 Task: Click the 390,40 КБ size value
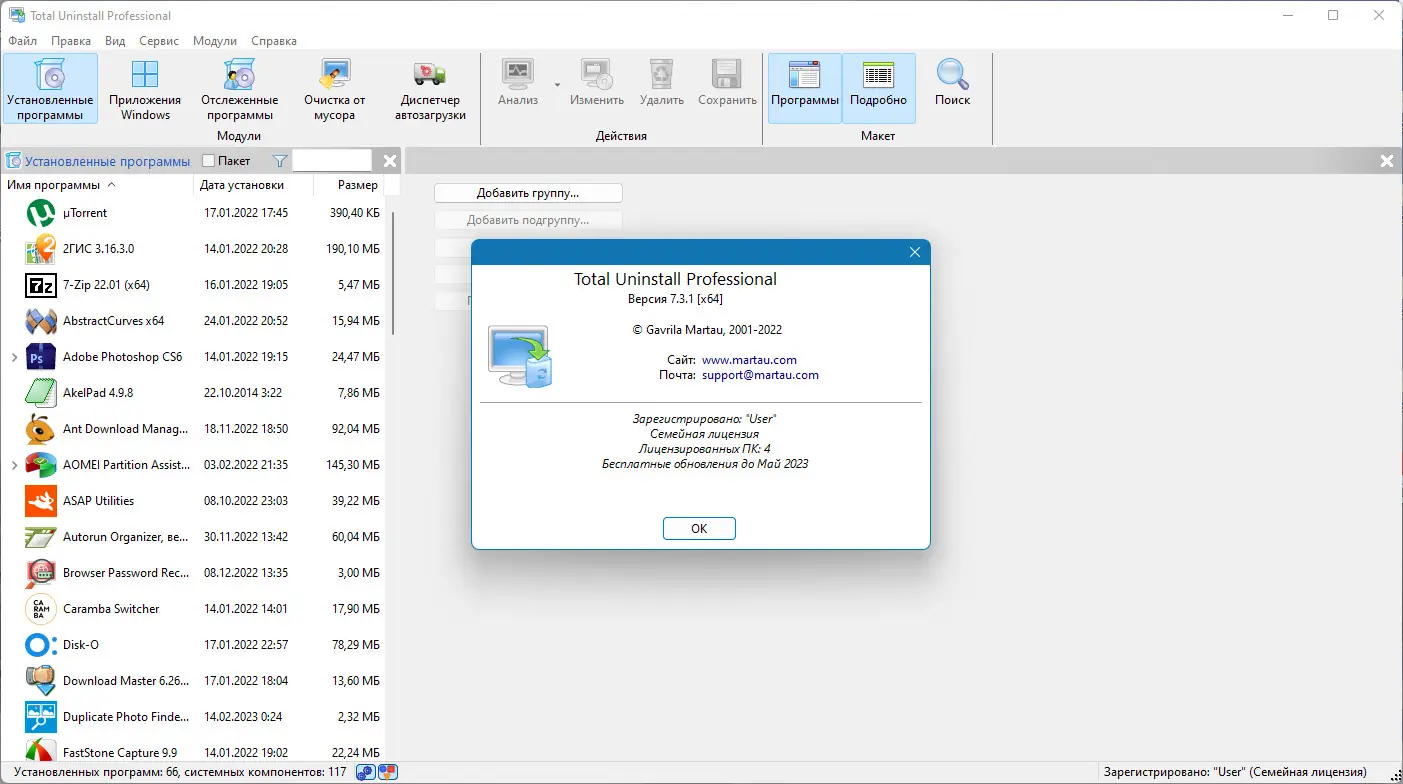tap(354, 213)
